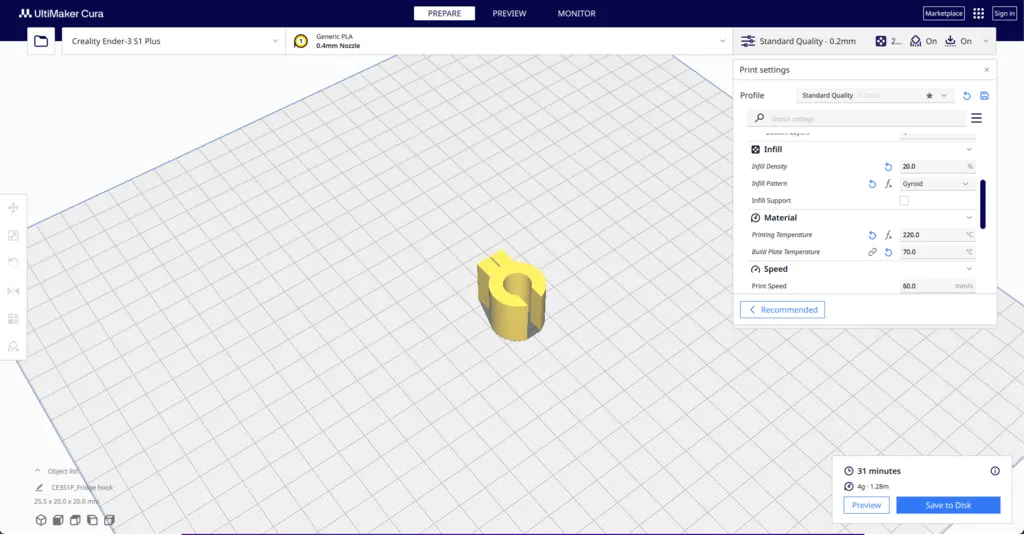
Task: Click the extruder 1 material icon
Action: [x=301, y=41]
